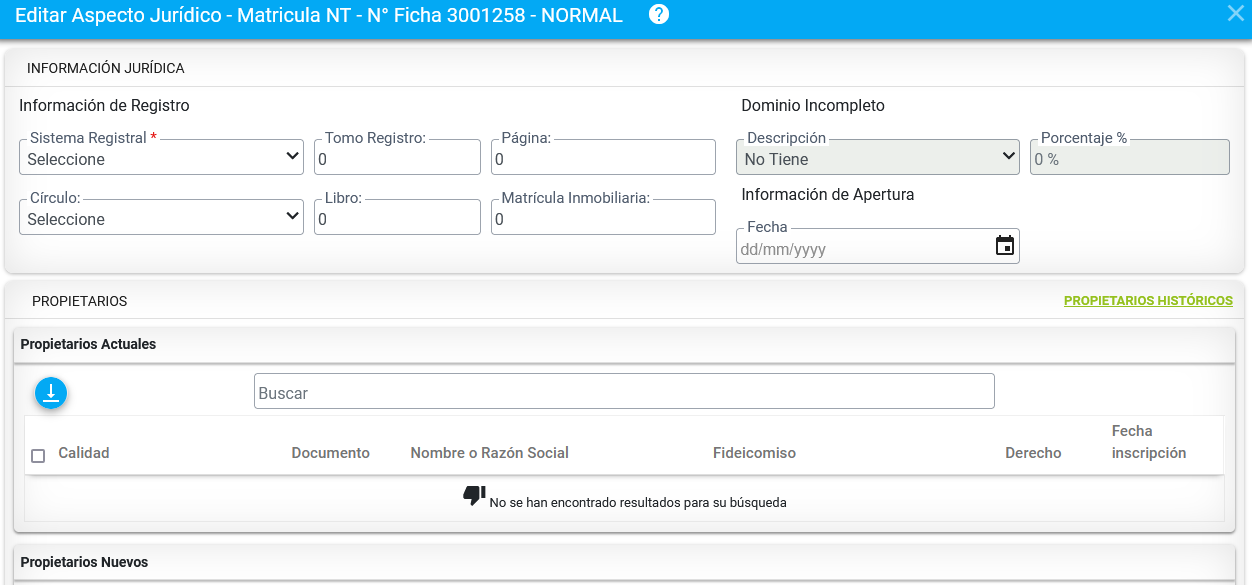Sort by the Derecho column header

pos(1033,453)
